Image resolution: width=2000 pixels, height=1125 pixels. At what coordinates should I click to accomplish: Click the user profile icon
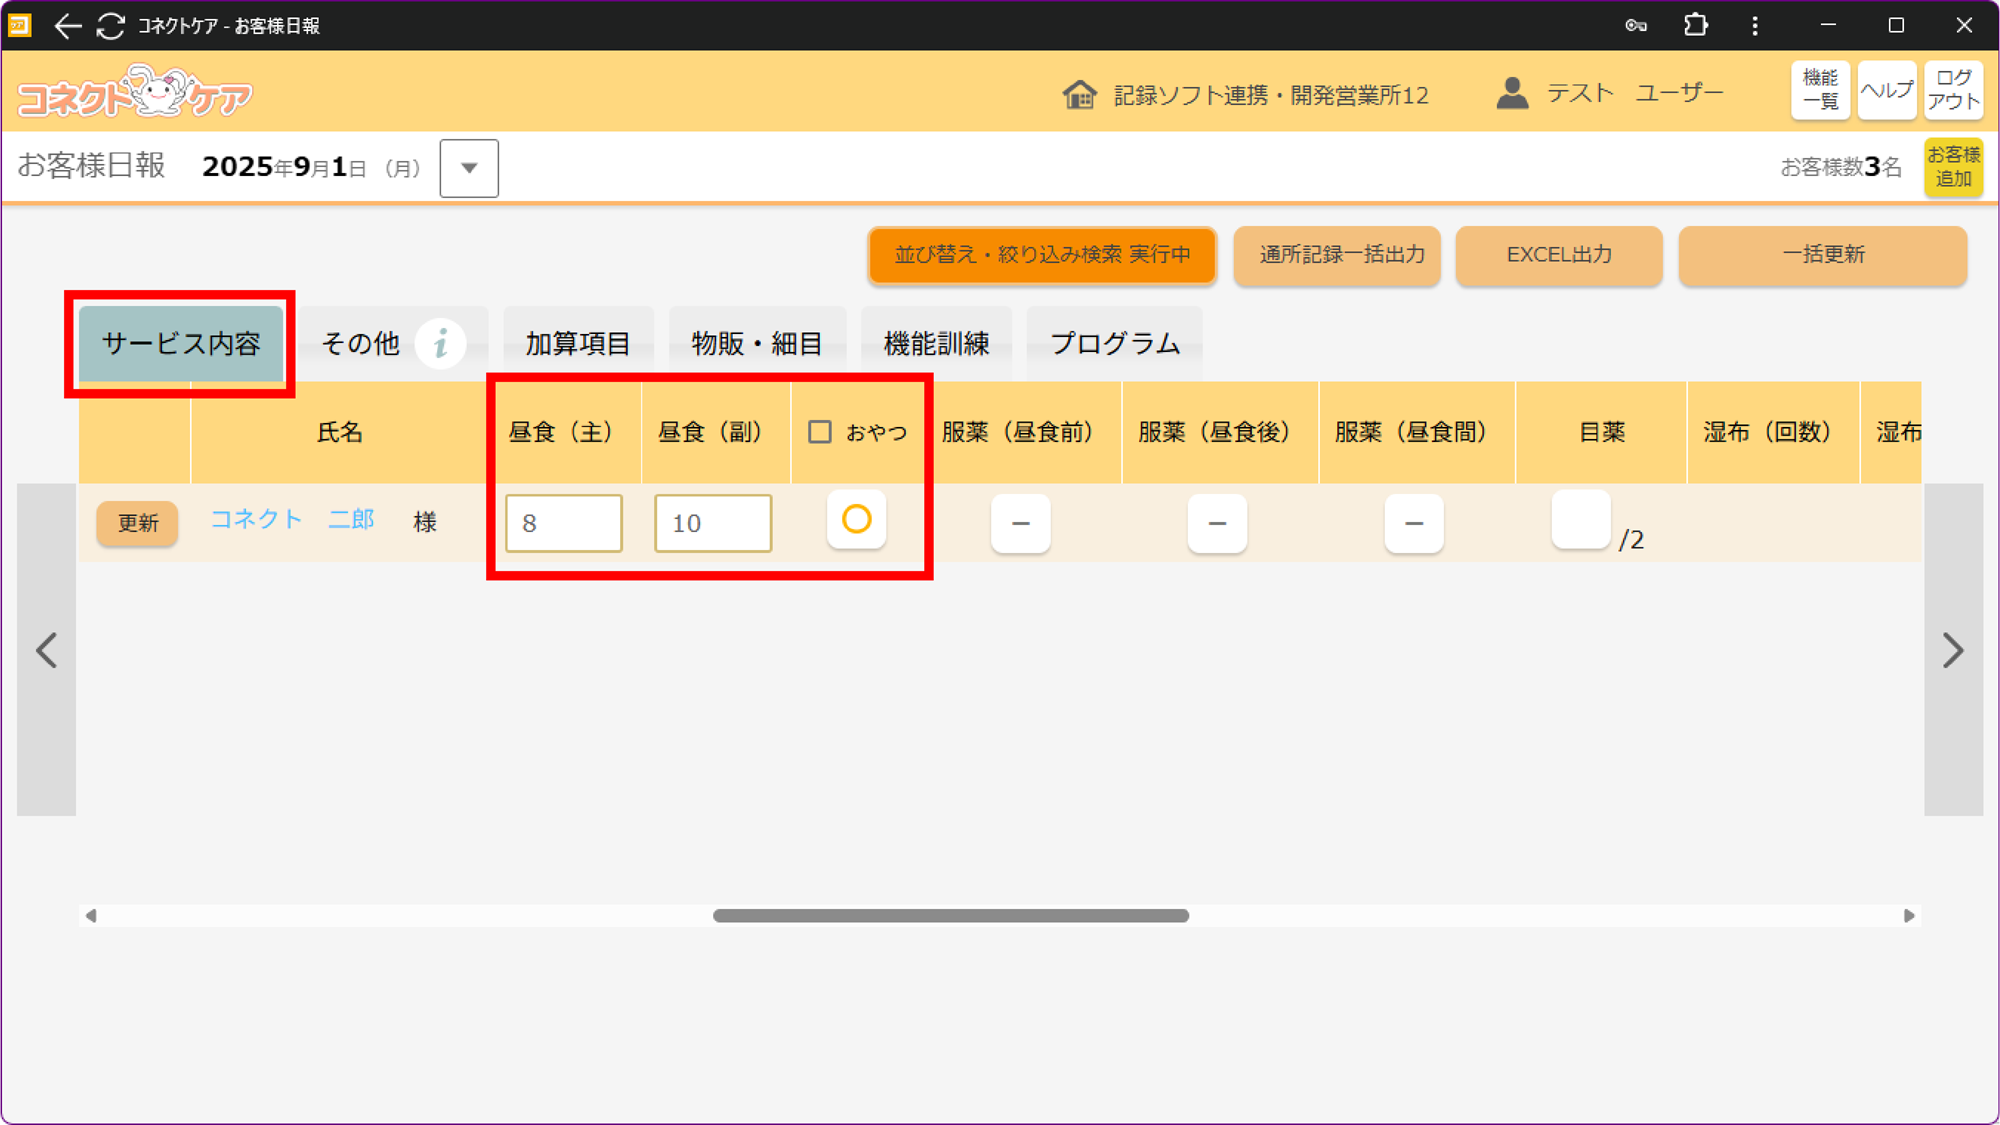[x=1512, y=93]
